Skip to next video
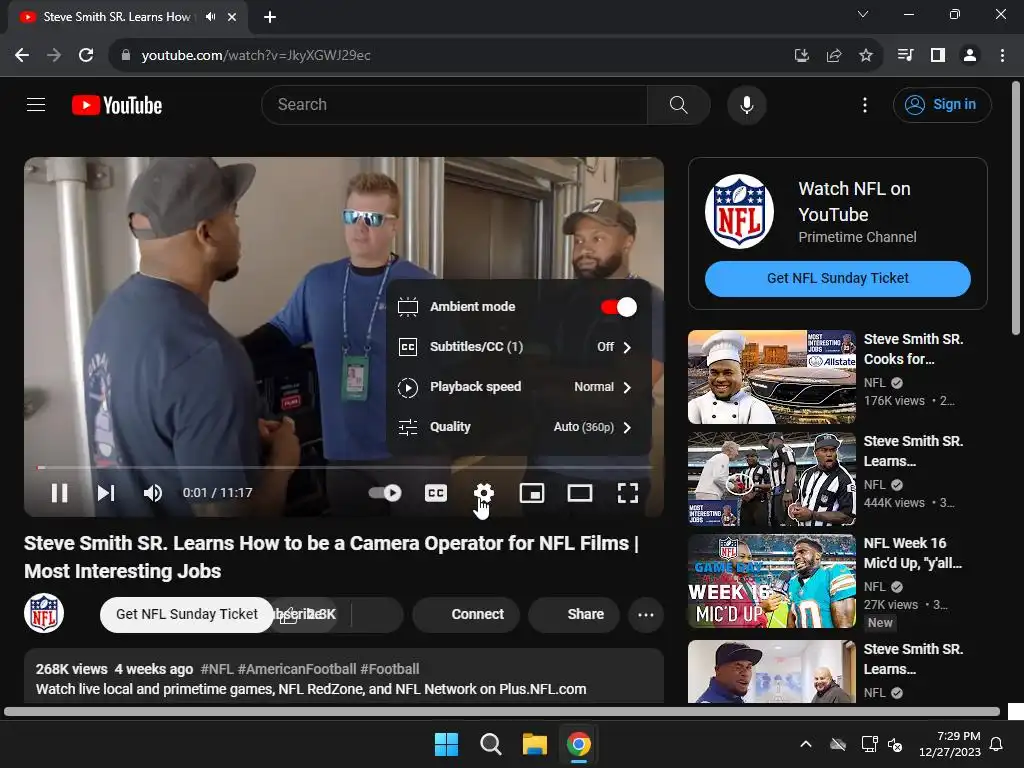 [106, 492]
